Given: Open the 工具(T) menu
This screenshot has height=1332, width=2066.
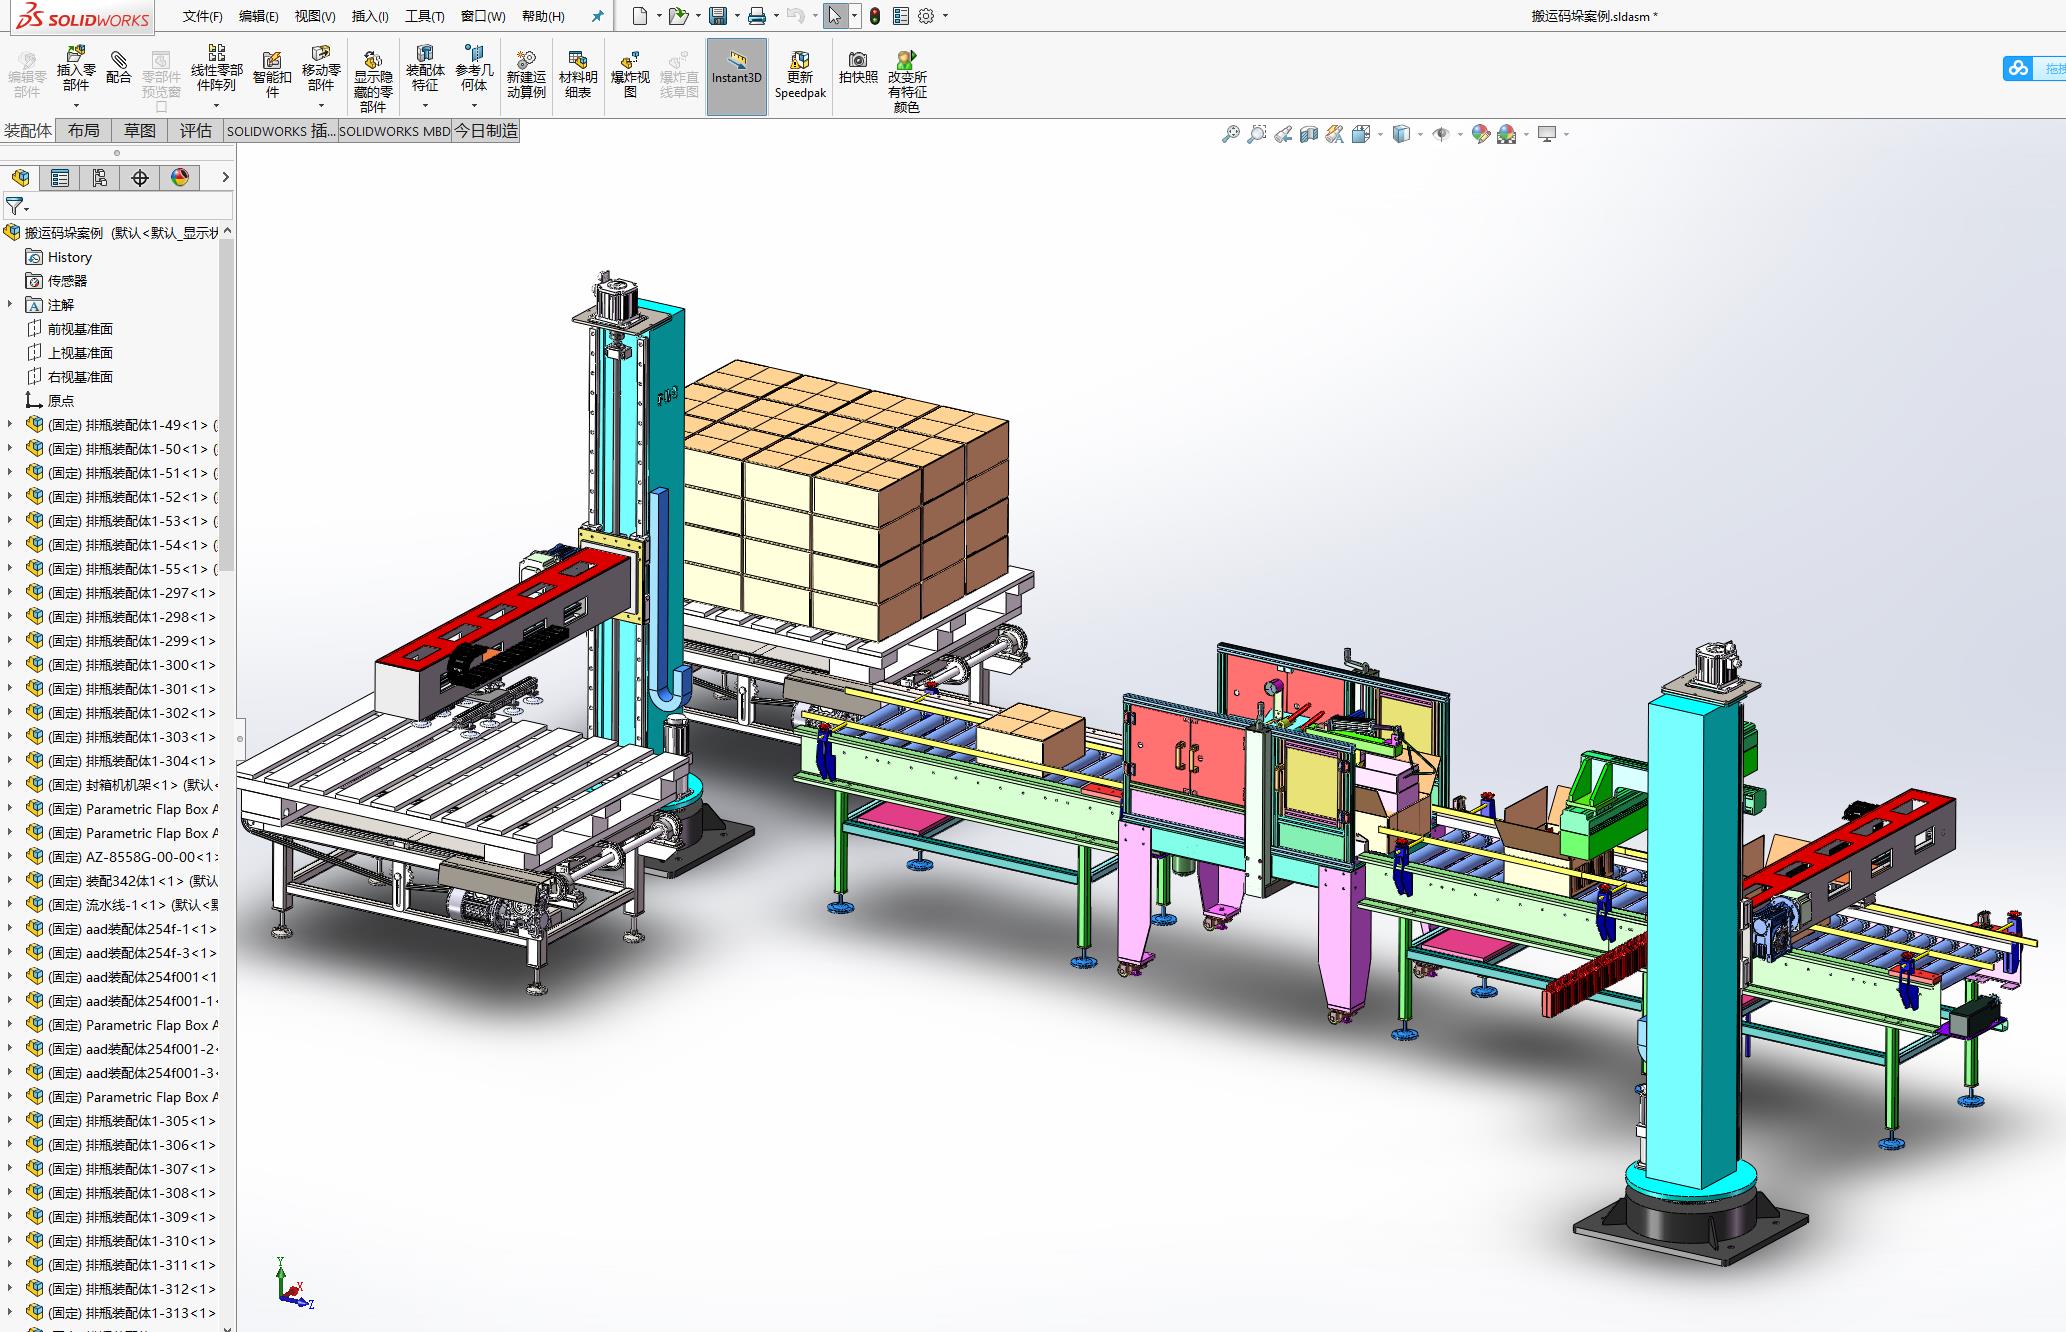Looking at the screenshot, I should tap(424, 16).
